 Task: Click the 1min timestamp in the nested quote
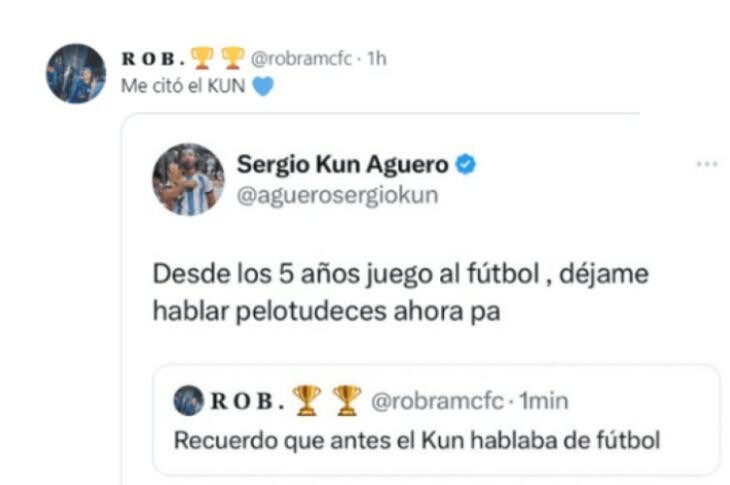pyautogui.click(x=543, y=401)
